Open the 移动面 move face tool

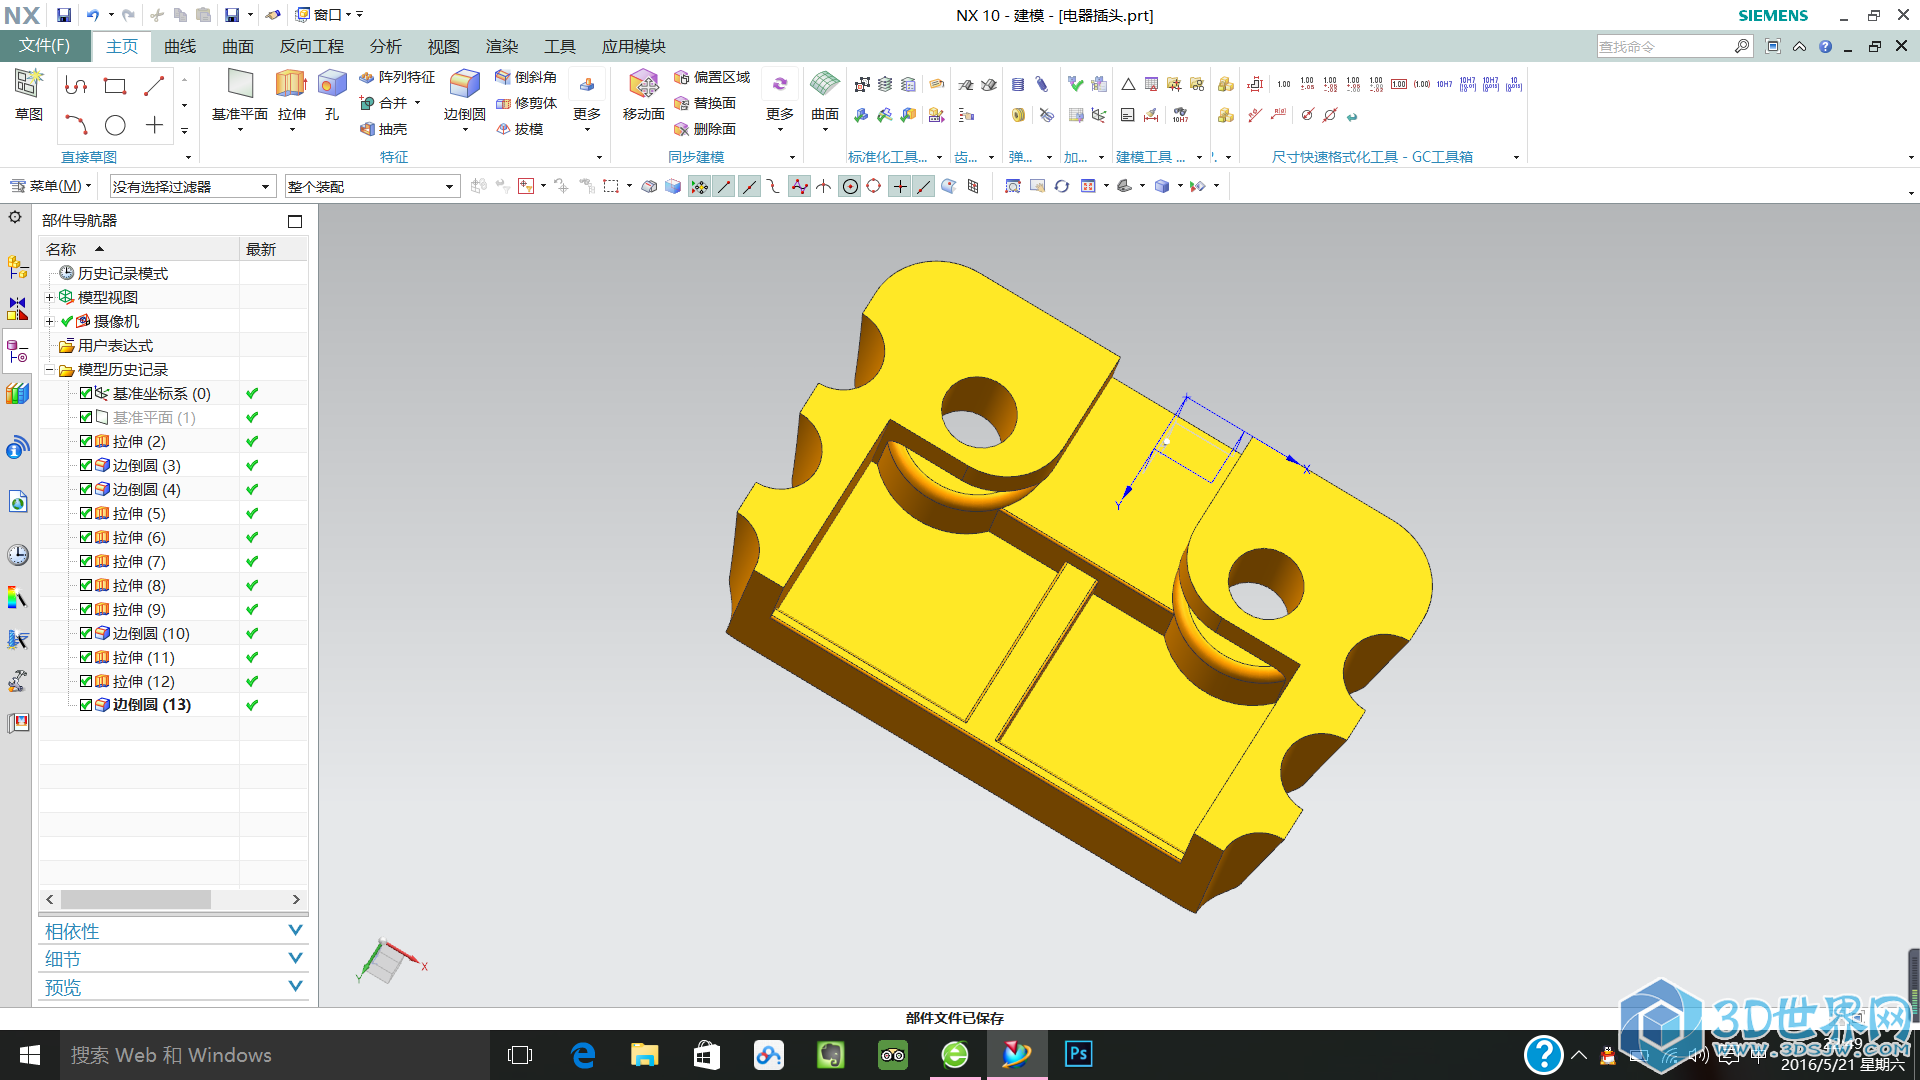[643, 95]
